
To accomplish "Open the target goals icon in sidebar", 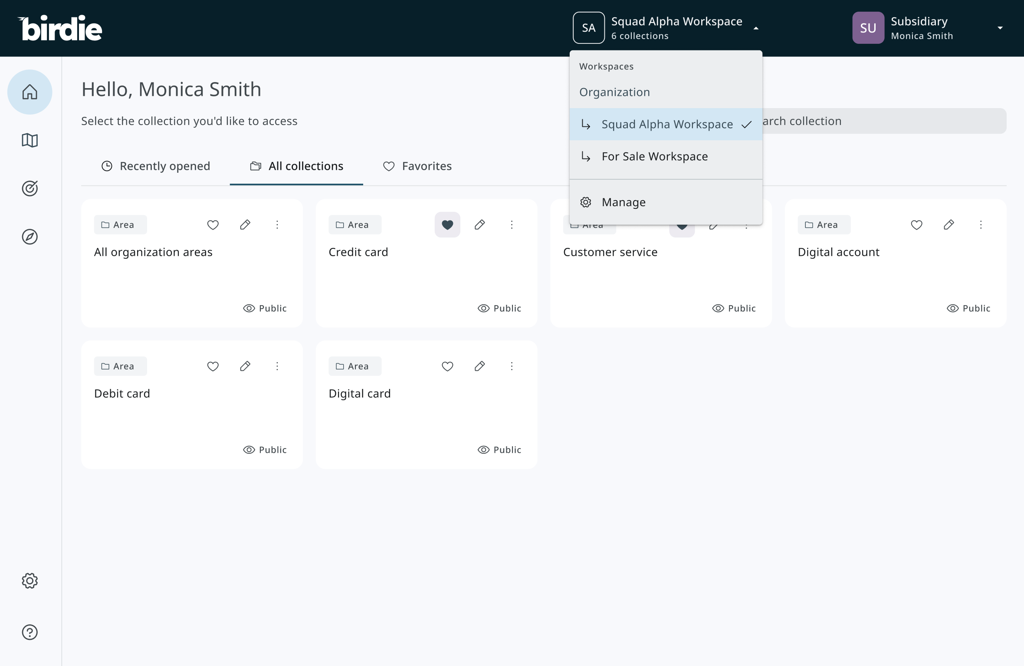I will (30, 189).
